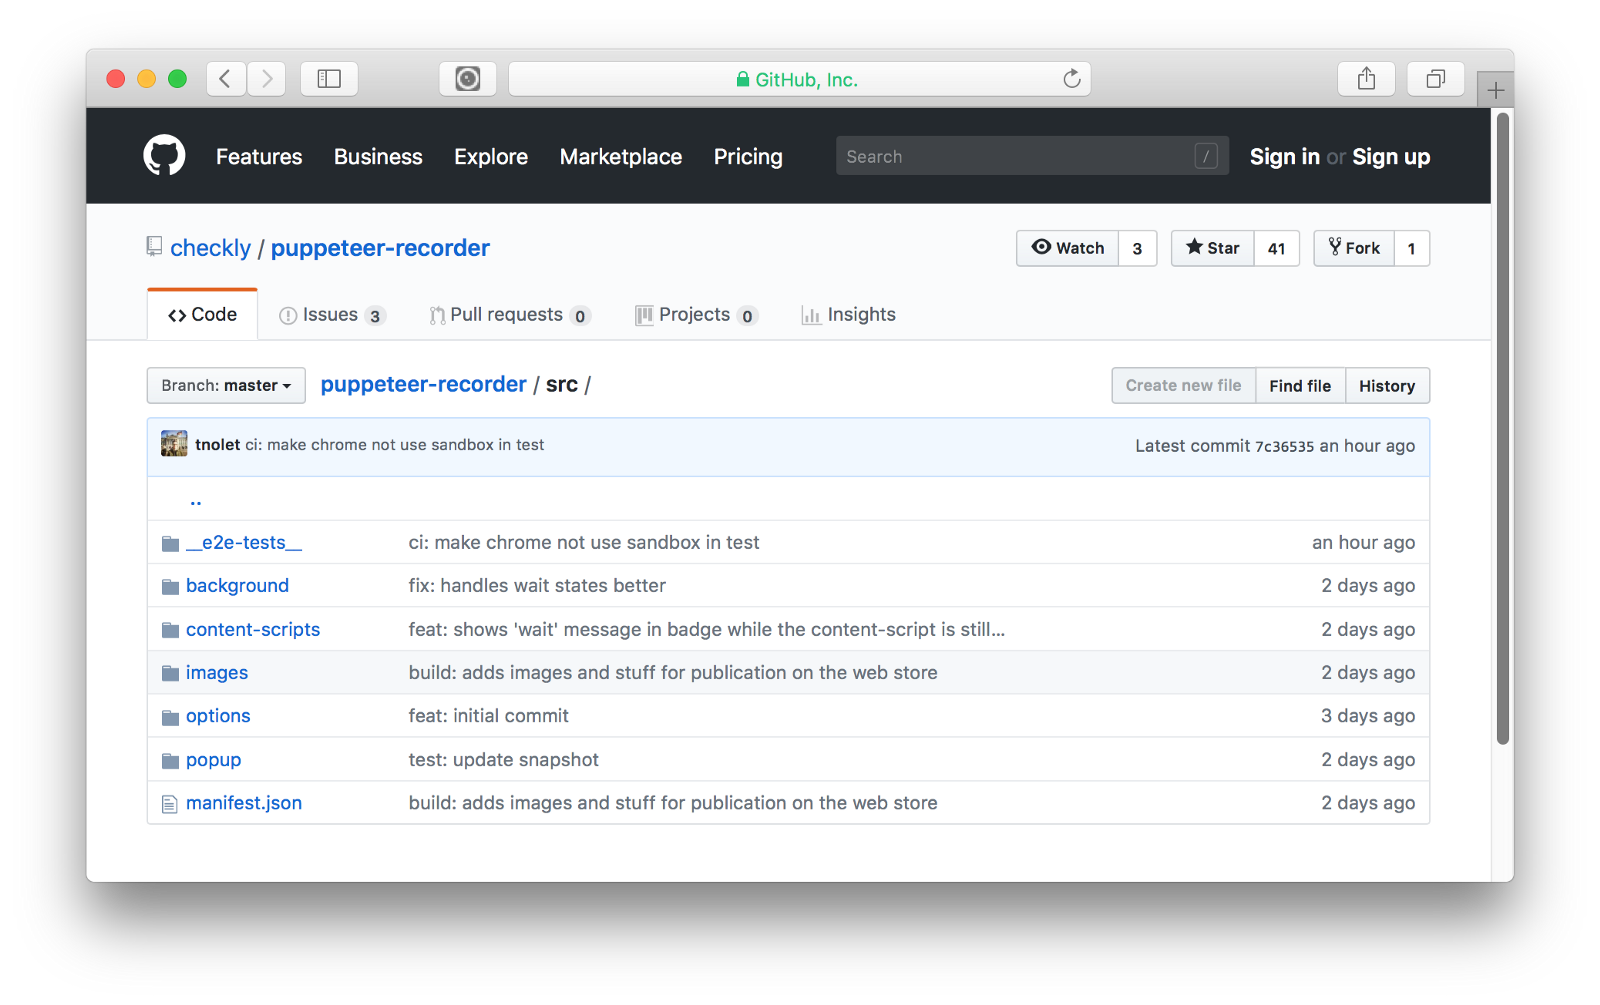Open the Marketplace menu item
The height and width of the screenshot is (1005, 1600).
(x=621, y=157)
